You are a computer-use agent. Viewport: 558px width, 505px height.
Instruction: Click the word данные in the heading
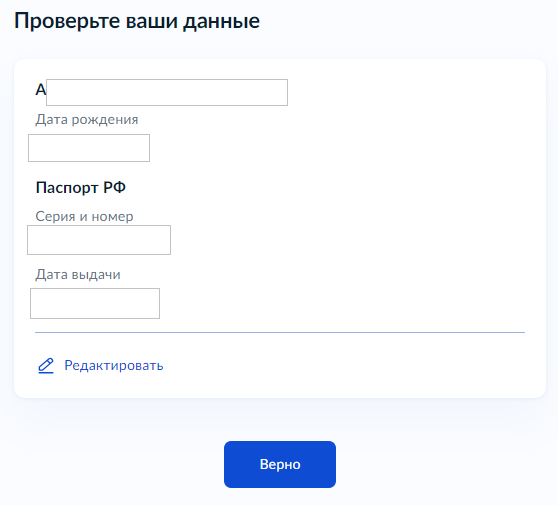222,21
